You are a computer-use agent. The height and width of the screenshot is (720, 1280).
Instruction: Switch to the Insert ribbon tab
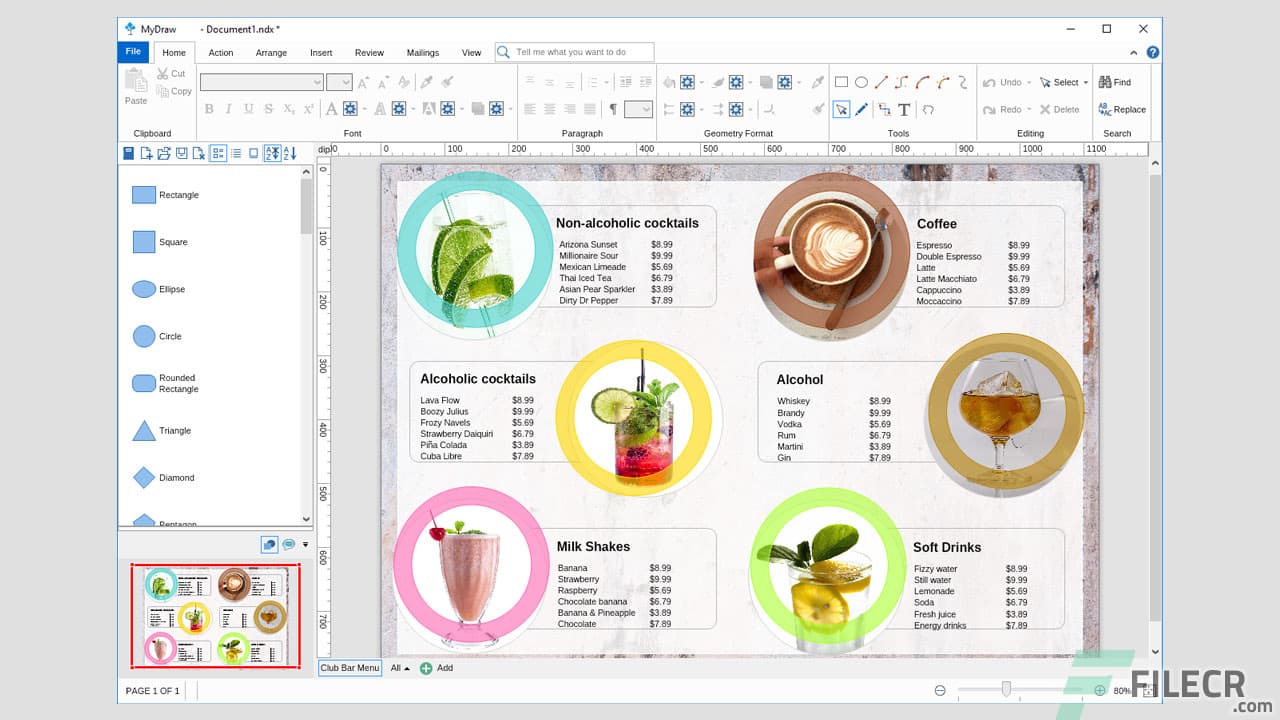pyautogui.click(x=321, y=53)
